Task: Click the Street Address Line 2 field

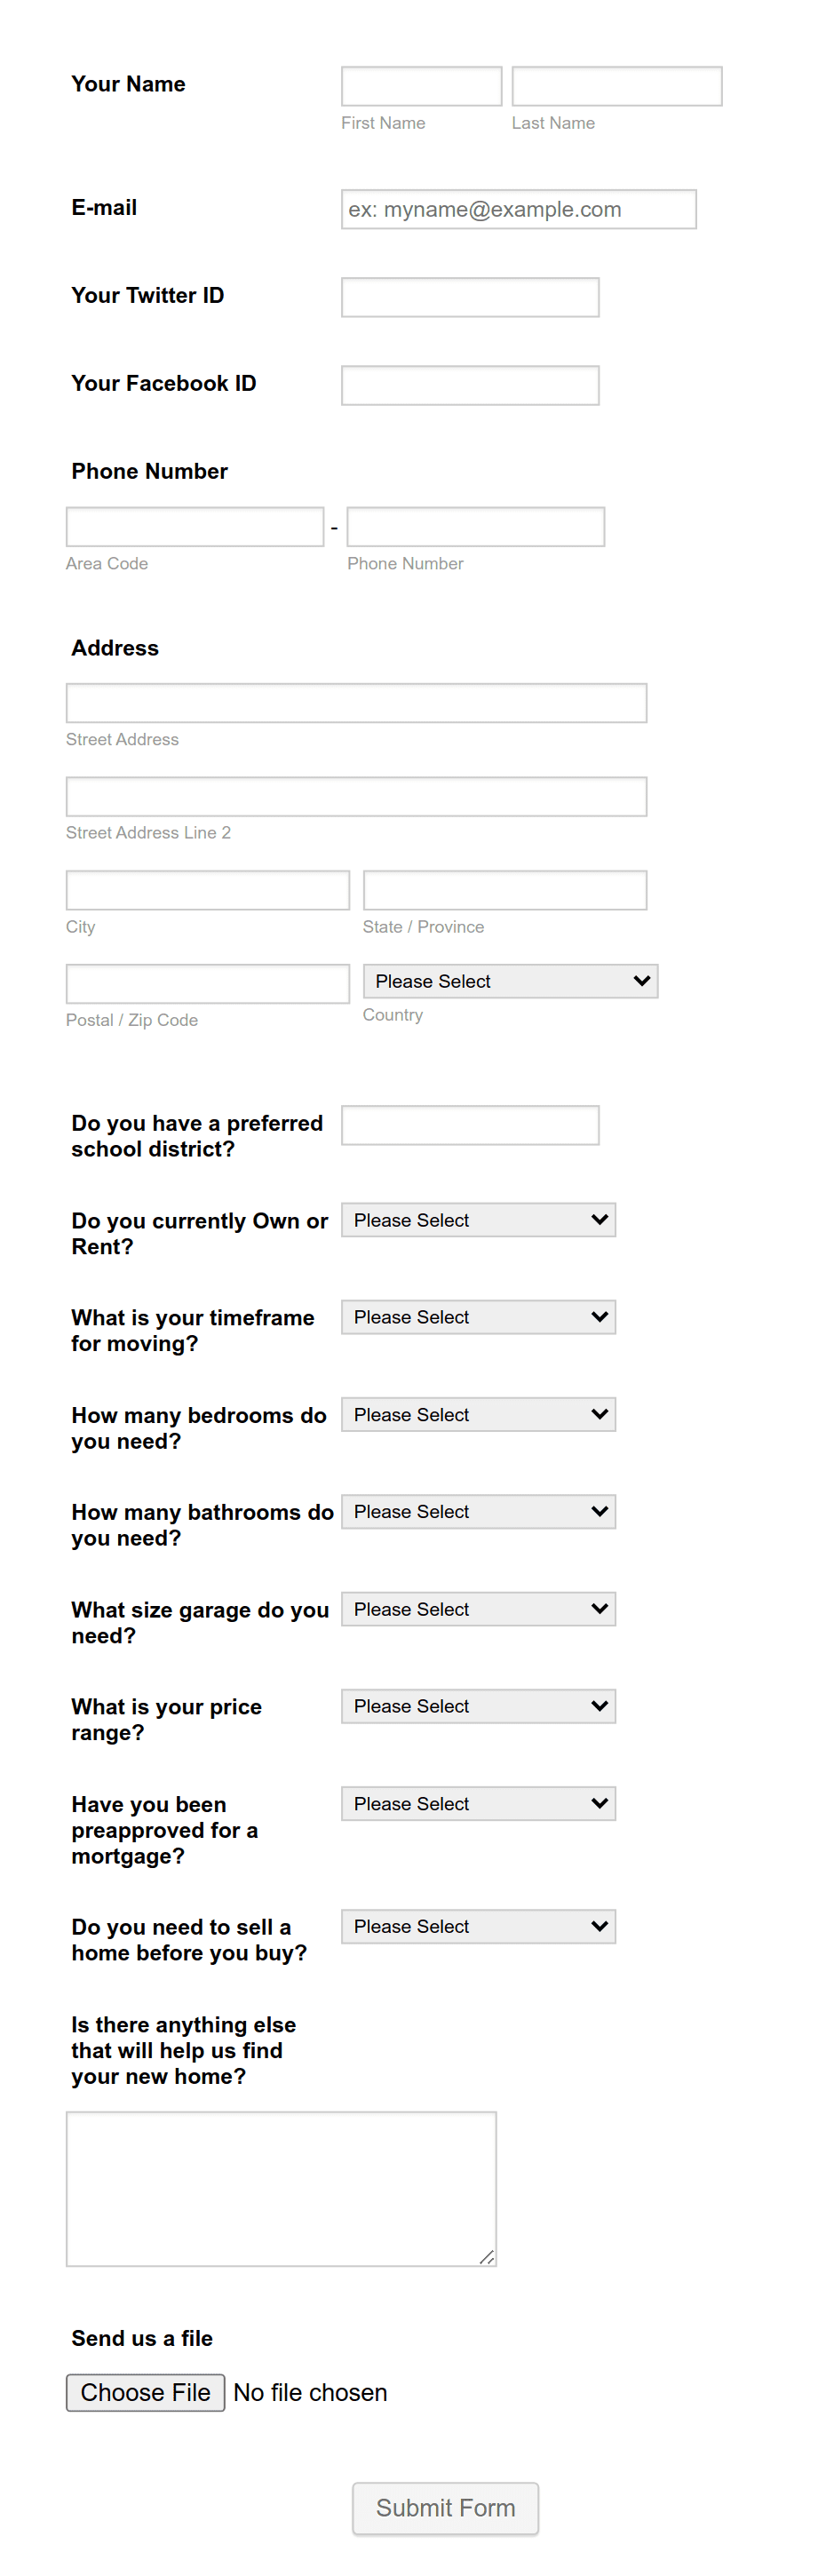Action: 356,797
